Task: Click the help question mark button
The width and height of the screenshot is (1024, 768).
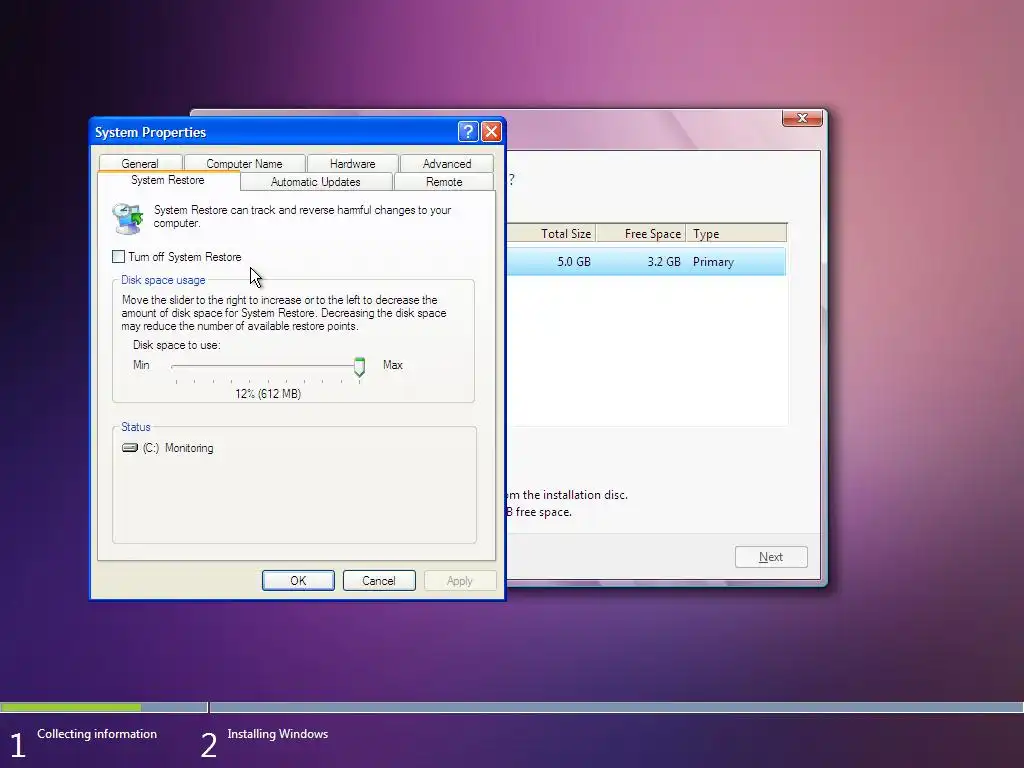Action: tap(468, 132)
